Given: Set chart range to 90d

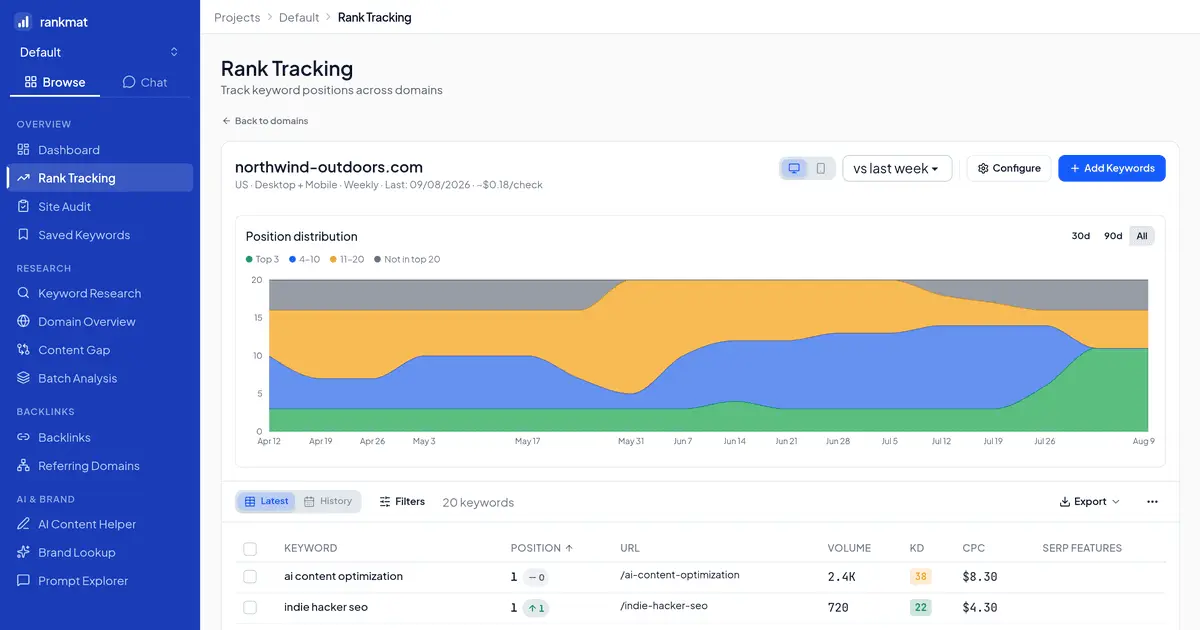Looking at the screenshot, I should pos(1113,236).
